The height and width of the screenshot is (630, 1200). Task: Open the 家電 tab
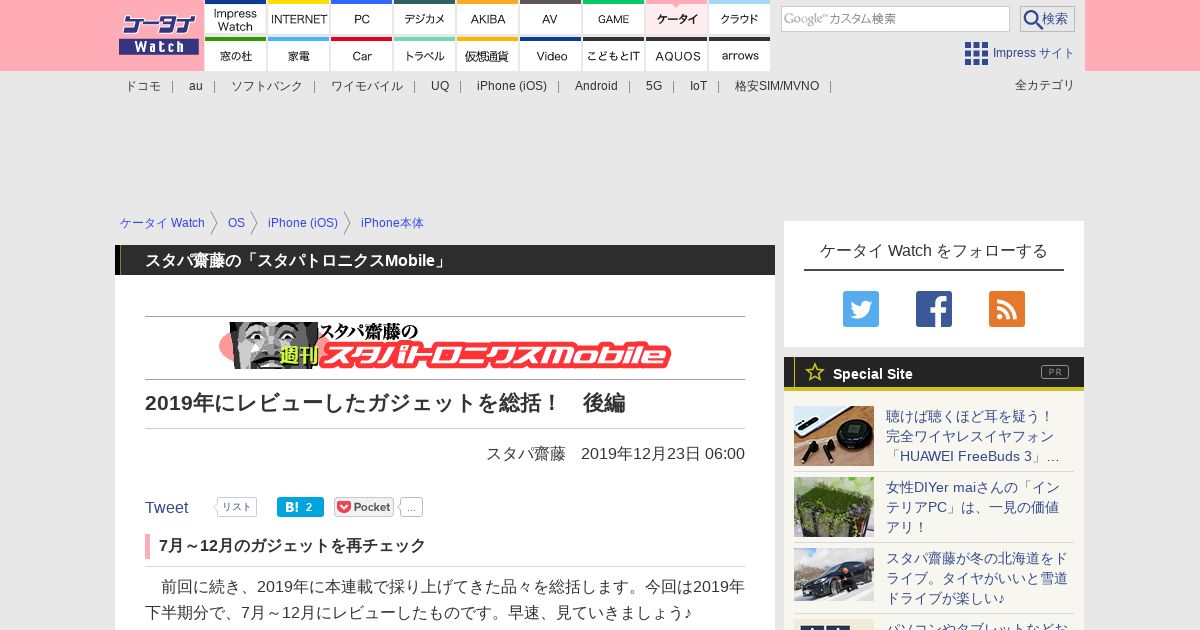(299, 55)
